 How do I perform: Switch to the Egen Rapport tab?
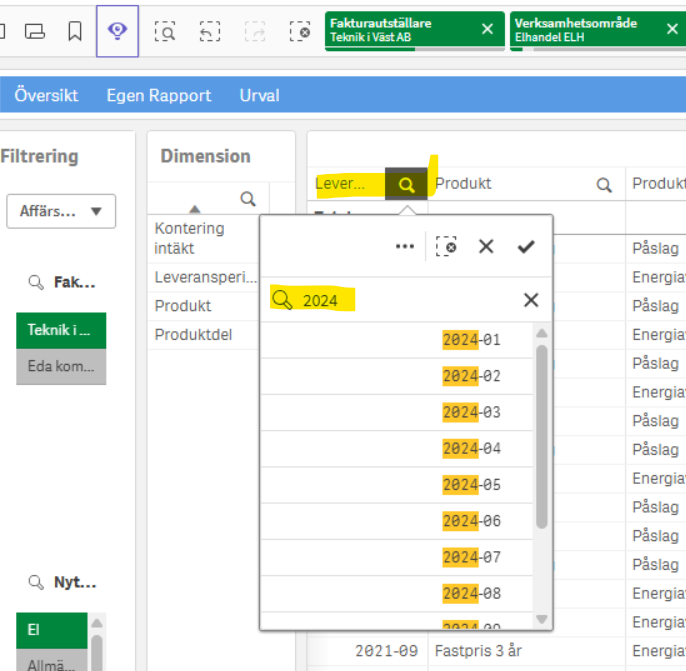159,96
